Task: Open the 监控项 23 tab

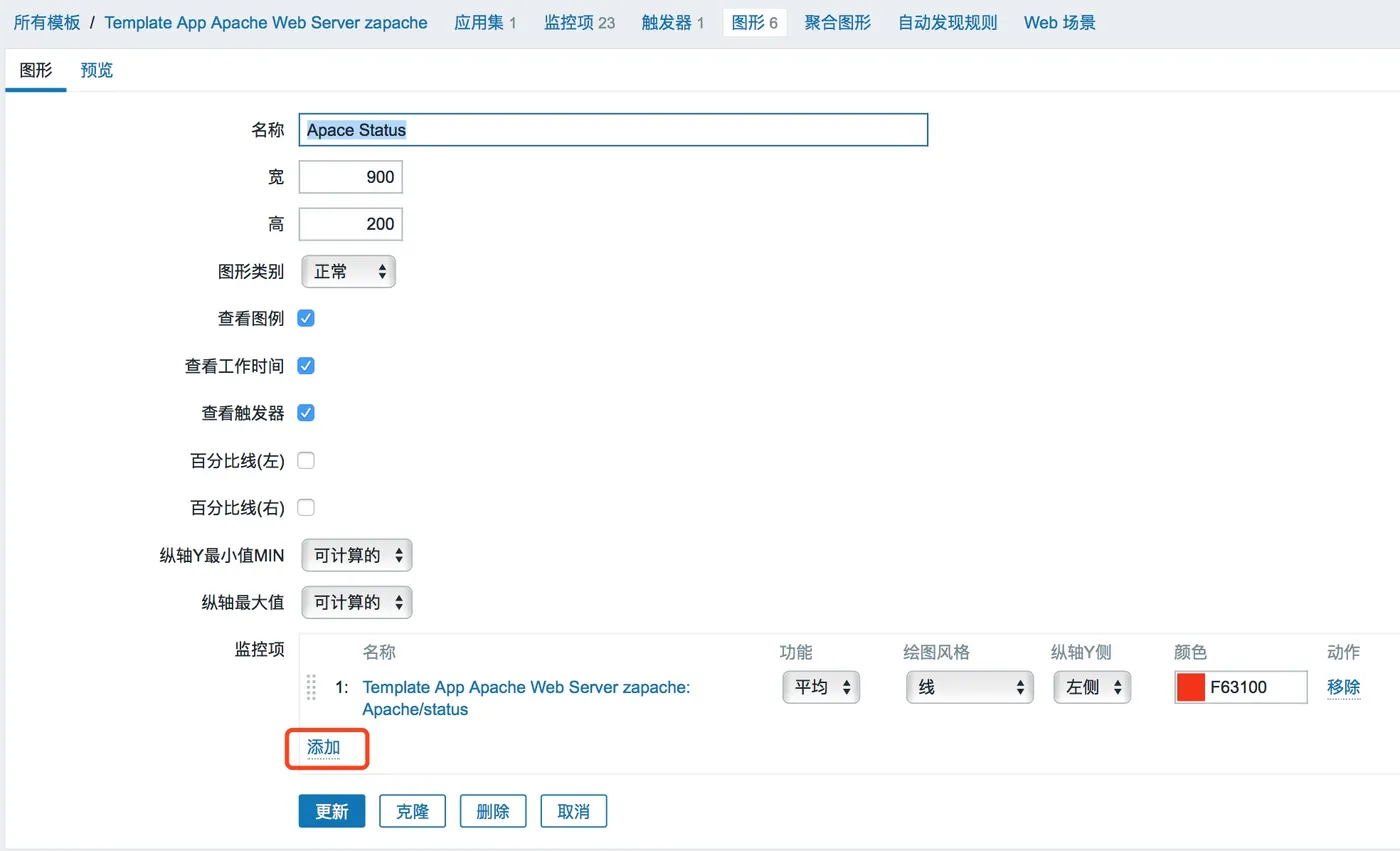Action: click(x=579, y=22)
